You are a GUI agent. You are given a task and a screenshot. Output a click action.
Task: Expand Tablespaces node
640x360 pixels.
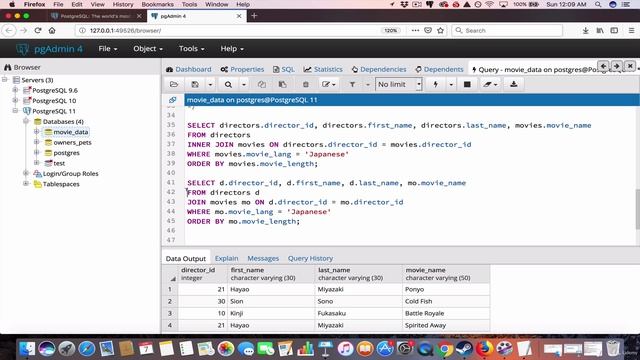pyautogui.click(x=26, y=184)
